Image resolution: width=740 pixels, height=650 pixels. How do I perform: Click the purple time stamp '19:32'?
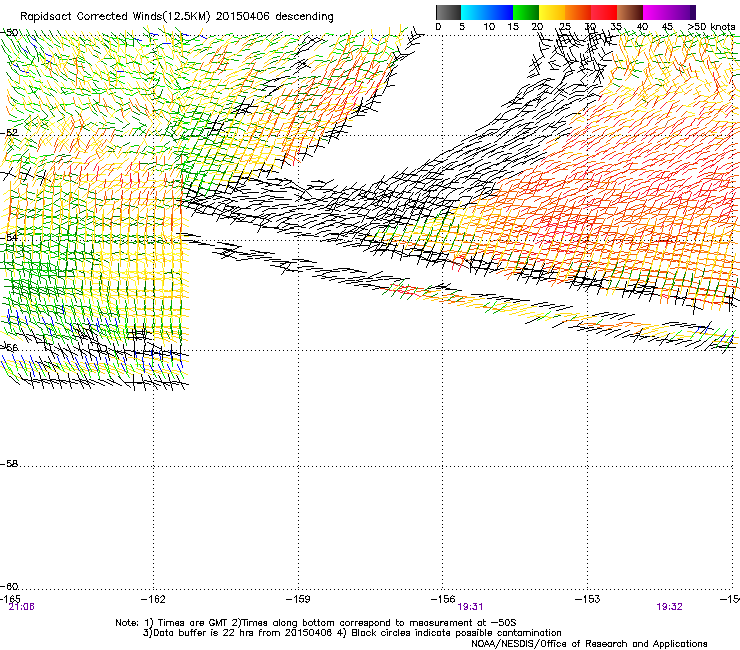tap(669, 607)
